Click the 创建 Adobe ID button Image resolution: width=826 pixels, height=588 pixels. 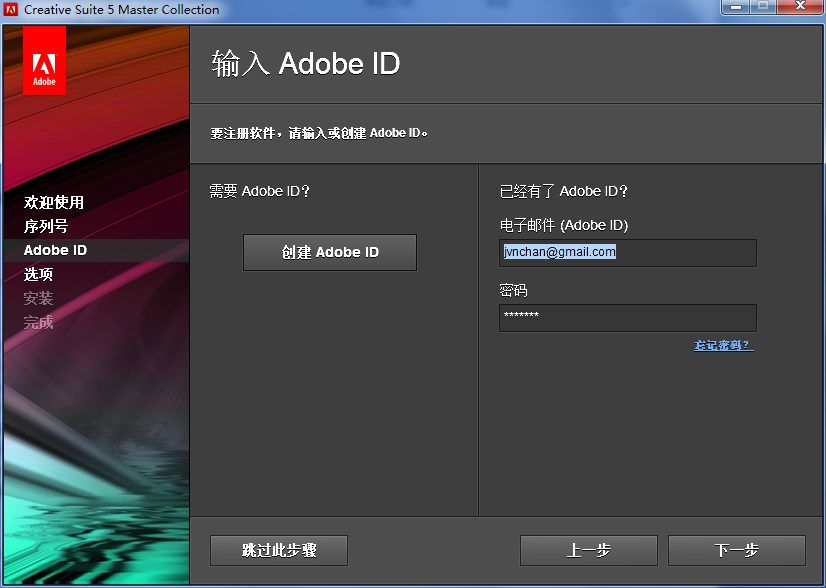330,252
